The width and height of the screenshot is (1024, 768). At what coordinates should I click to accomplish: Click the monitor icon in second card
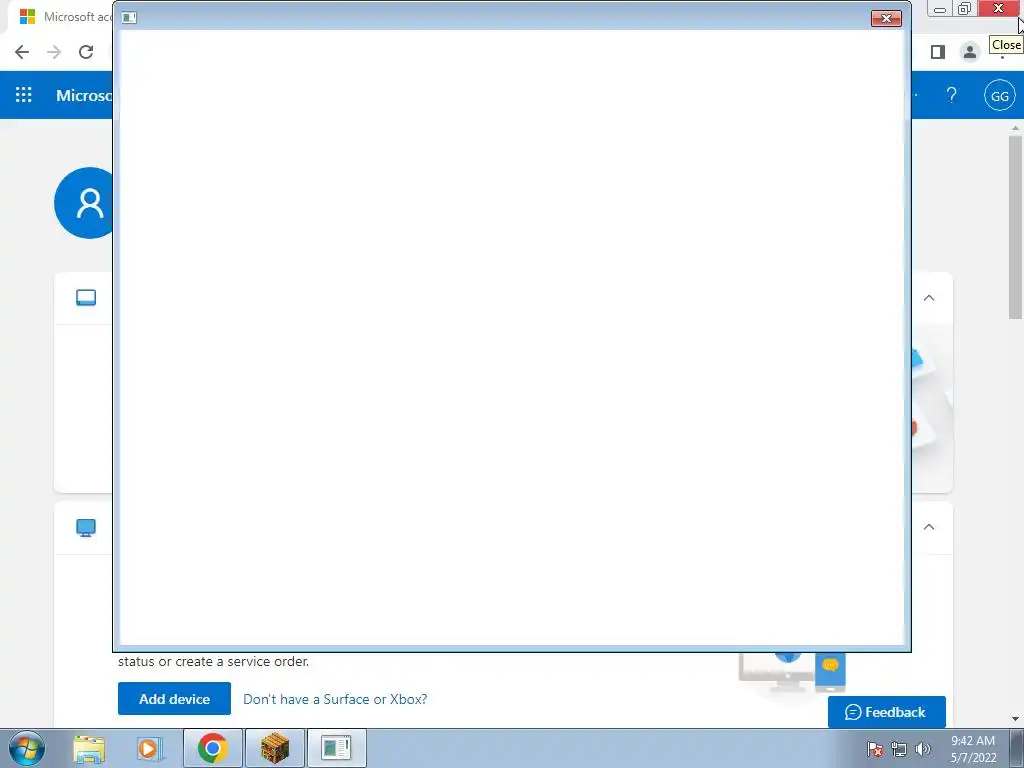86,528
